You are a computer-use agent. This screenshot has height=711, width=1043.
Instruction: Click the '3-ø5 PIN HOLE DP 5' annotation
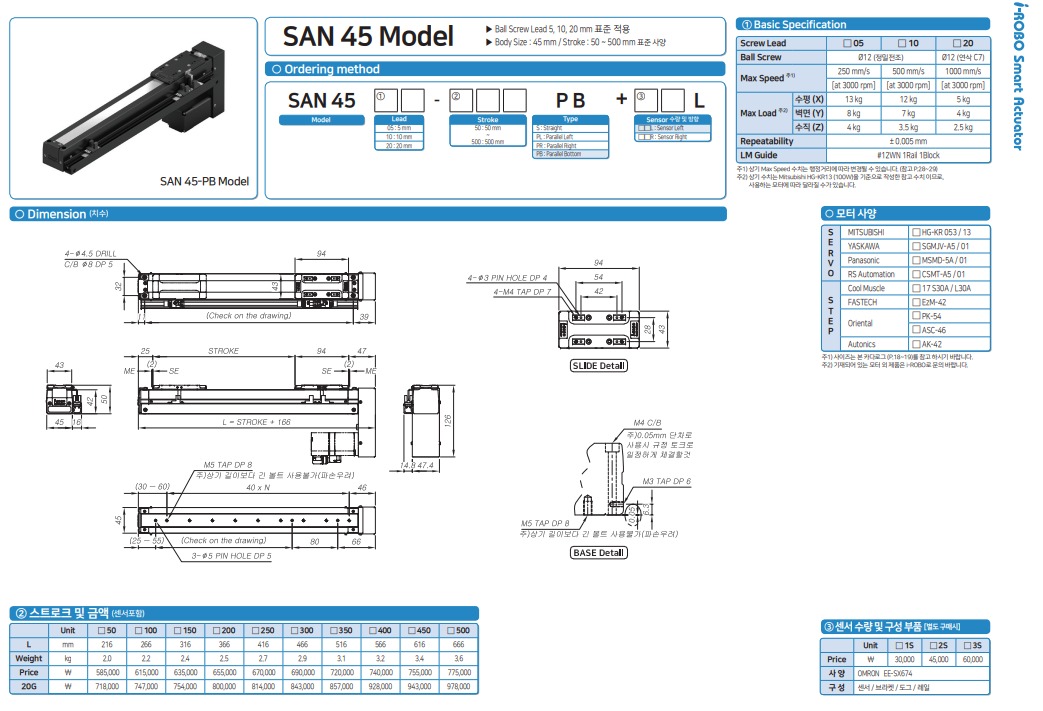coord(231,556)
